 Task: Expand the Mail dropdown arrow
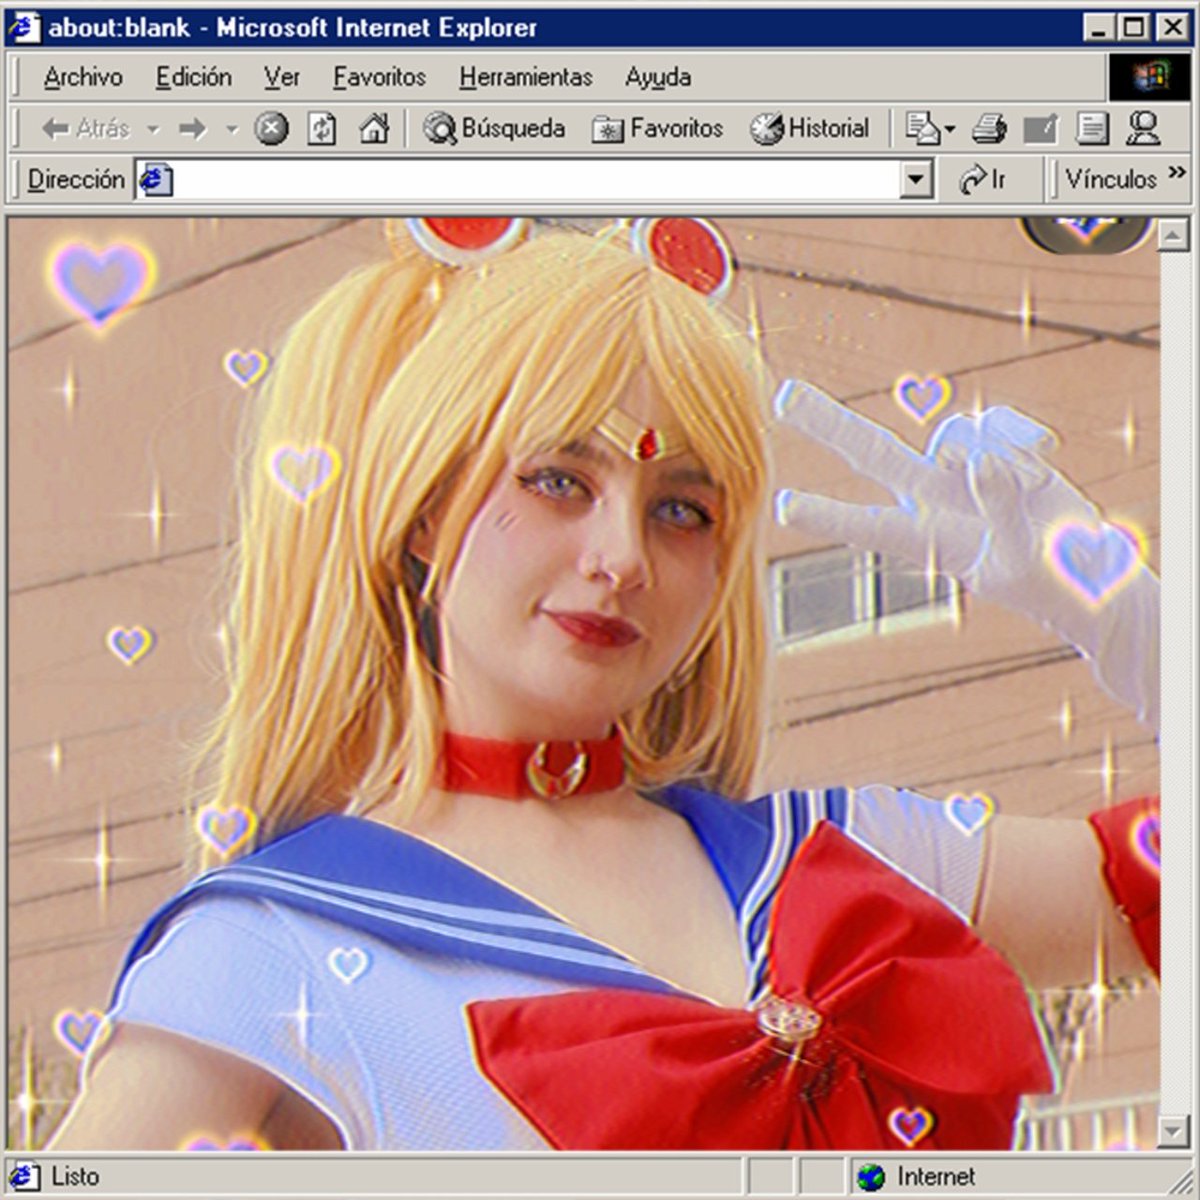click(x=950, y=129)
